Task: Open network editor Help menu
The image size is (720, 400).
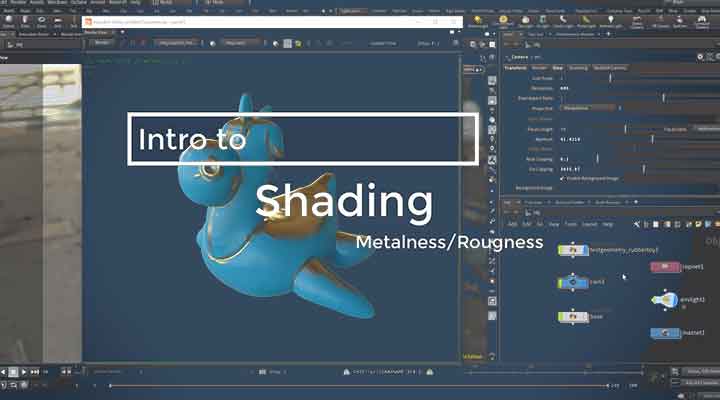Action: pyautogui.click(x=608, y=225)
